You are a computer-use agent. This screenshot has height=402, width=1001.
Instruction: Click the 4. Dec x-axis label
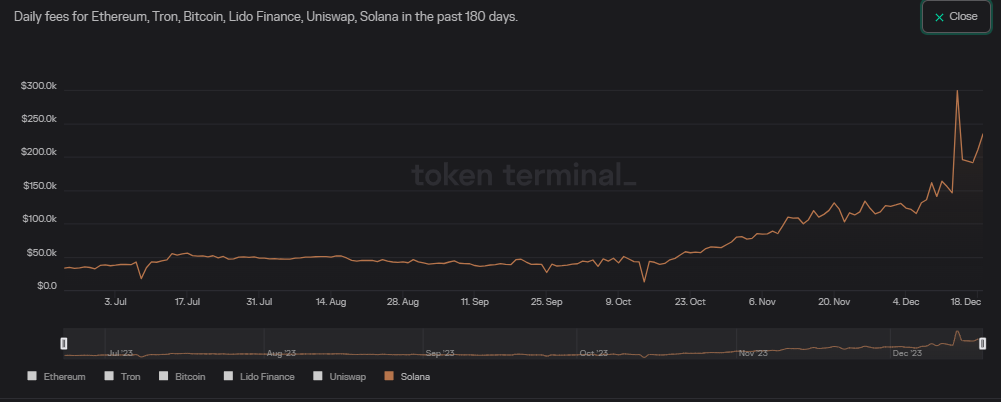[906, 302]
